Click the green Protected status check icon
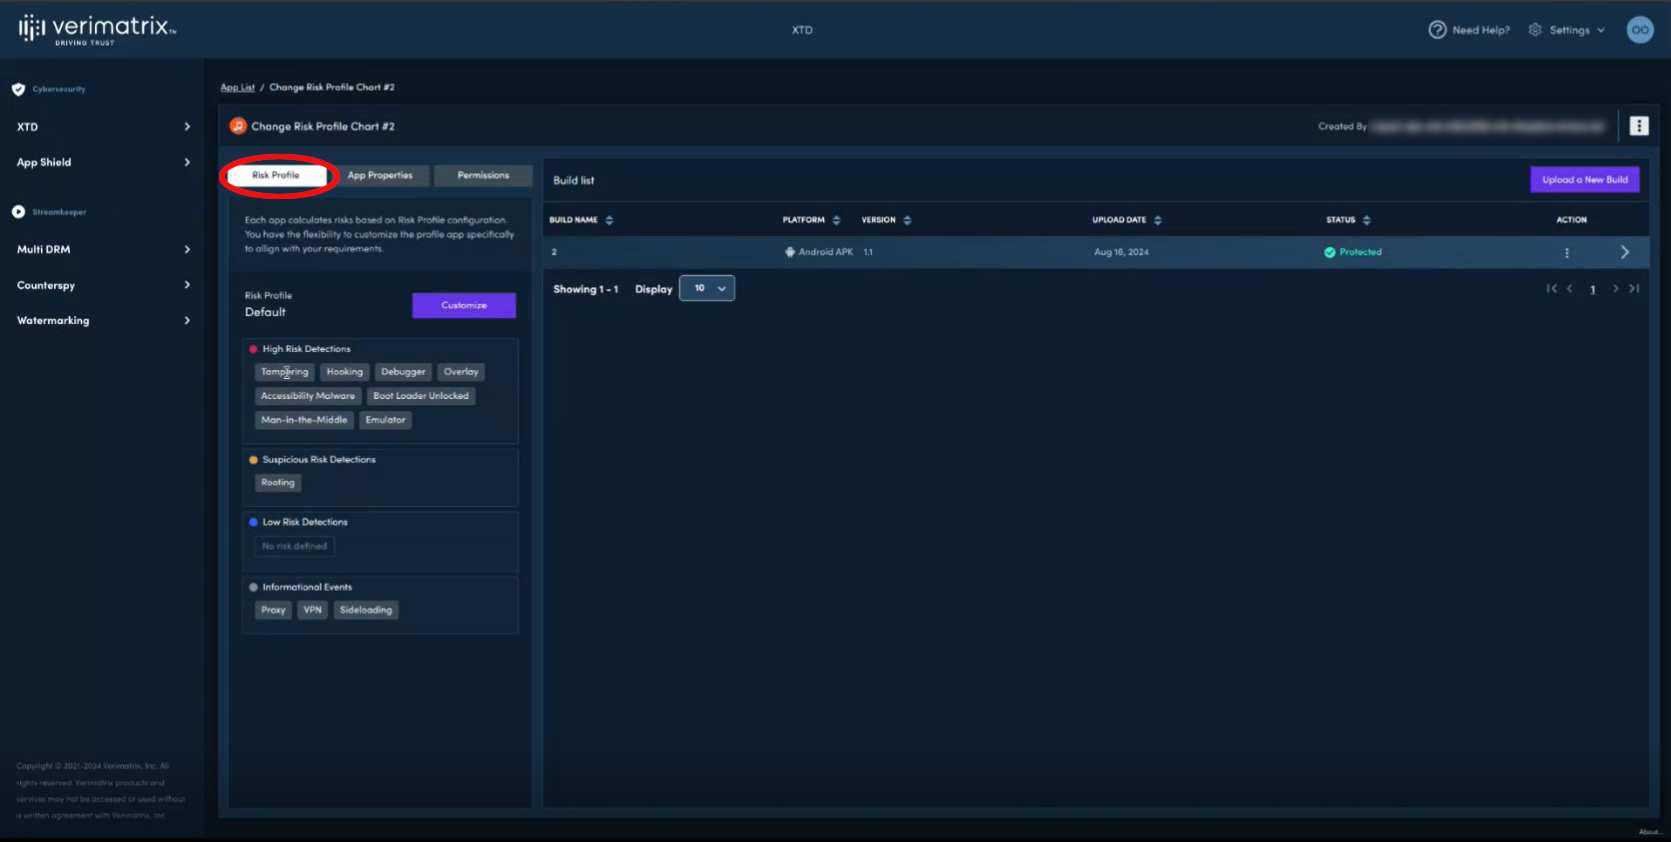1671x842 pixels. [1330, 252]
